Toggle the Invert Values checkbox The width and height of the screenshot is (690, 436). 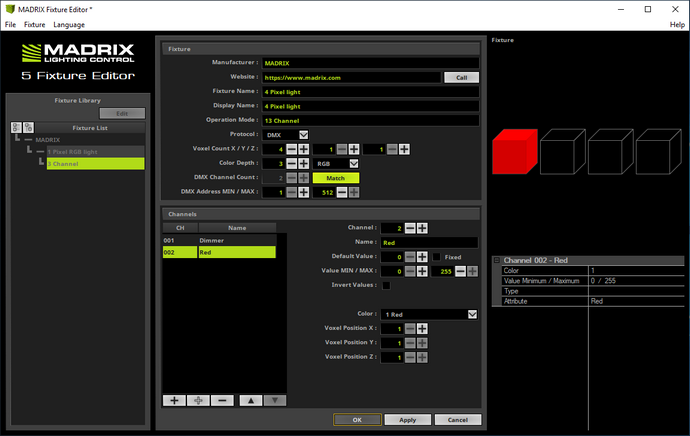click(386, 286)
